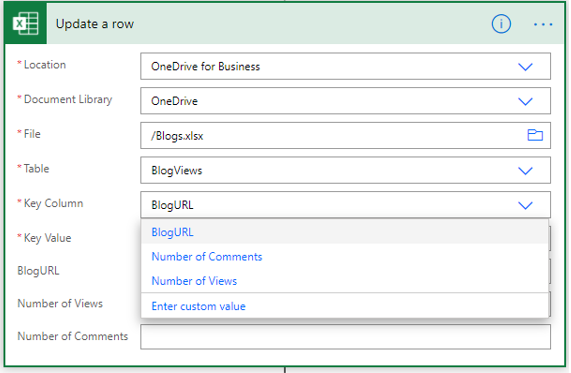Screen dimensions: 571x373
Task: Click the File field containing /Blogs.xlsx
Action: pos(345,136)
